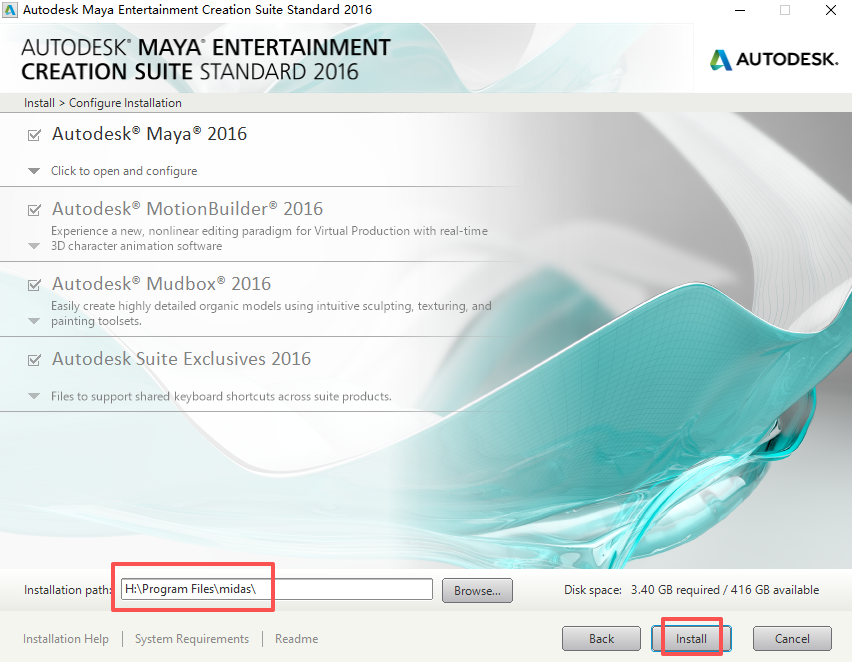Uncheck Autodesk Suite Exclusives 2016 checkbox
The width and height of the screenshot is (852, 662).
coord(34,360)
